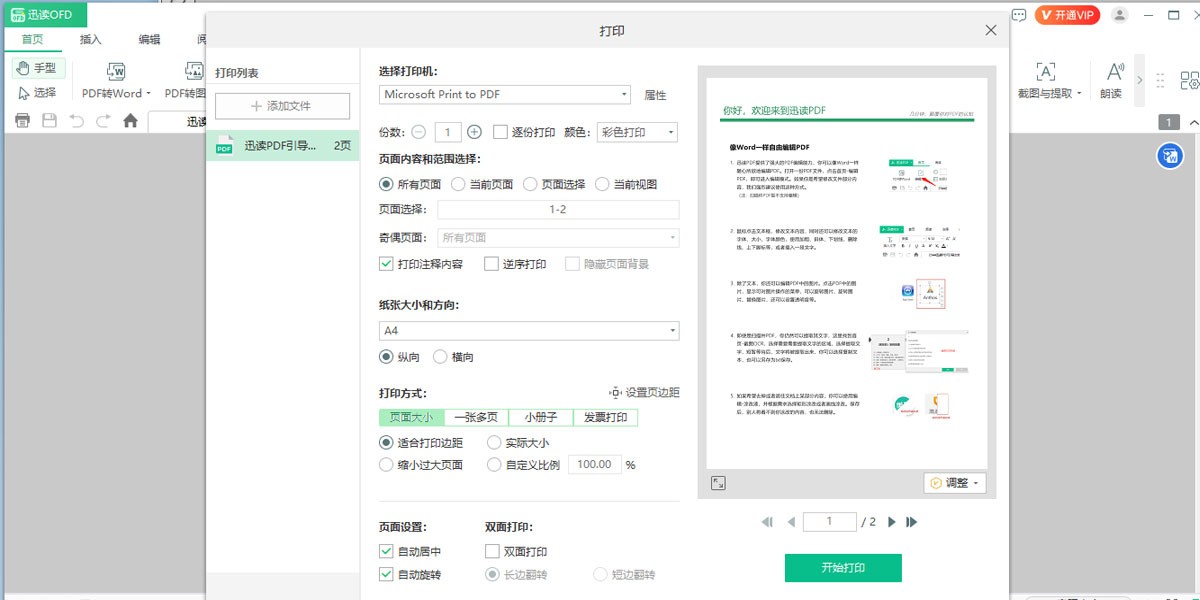1200x600 pixels.
Task: Switch to the 小册子 print mode tab
Action: (540, 417)
